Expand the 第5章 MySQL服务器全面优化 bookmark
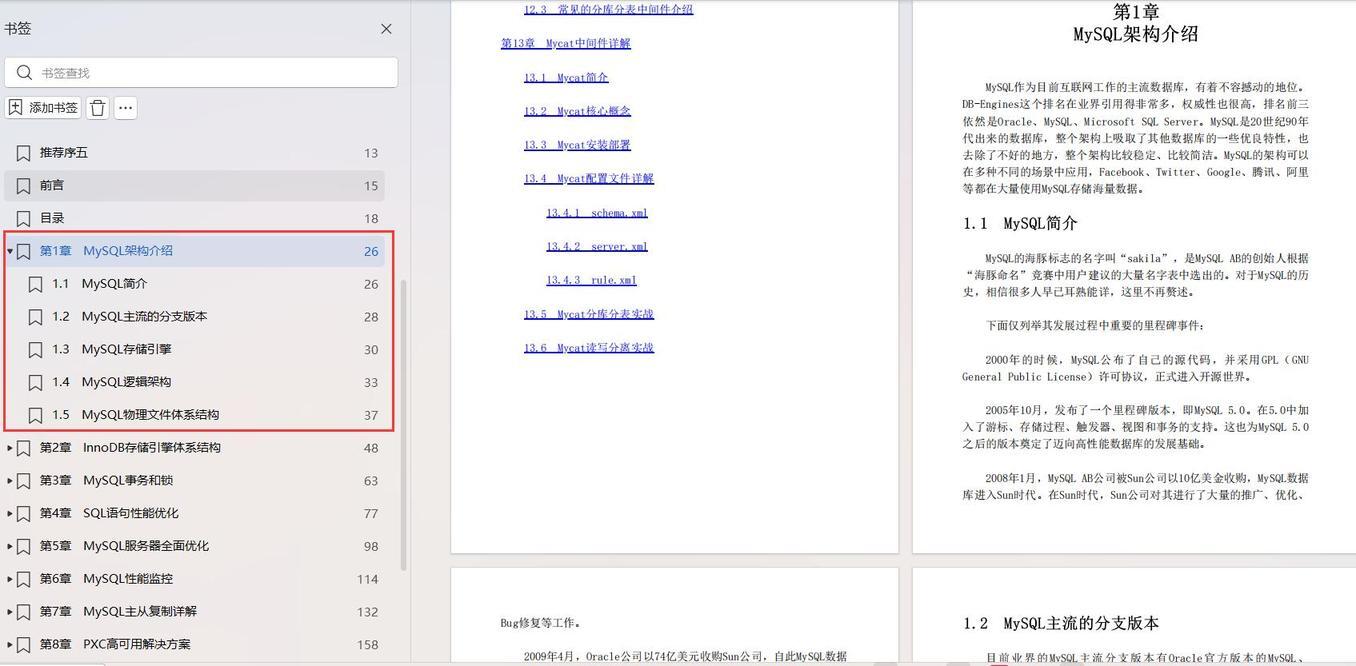Image resolution: width=1356 pixels, height=666 pixels. click(10, 546)
